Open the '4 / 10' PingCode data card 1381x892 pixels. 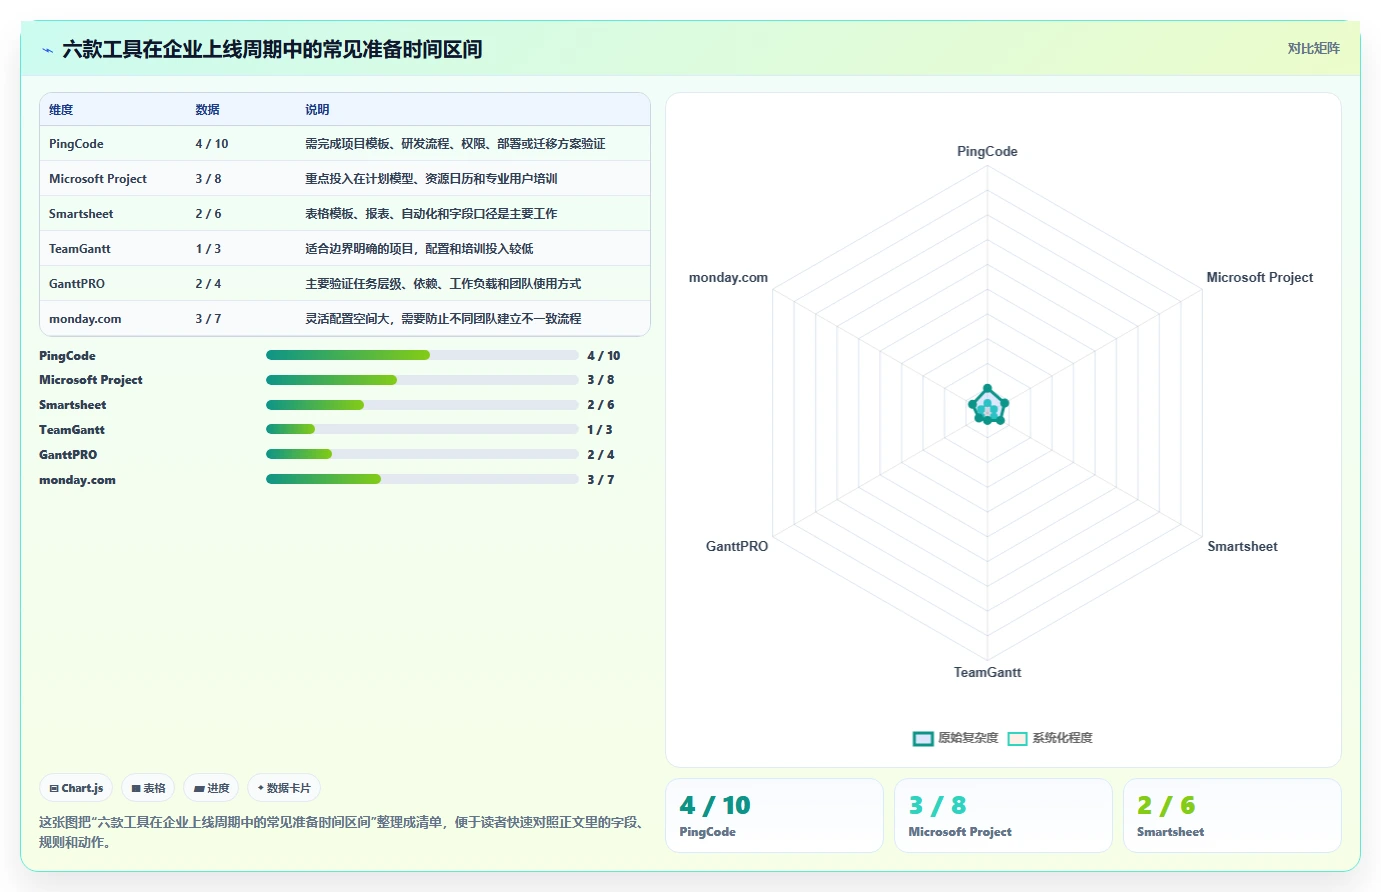(774, 815)
